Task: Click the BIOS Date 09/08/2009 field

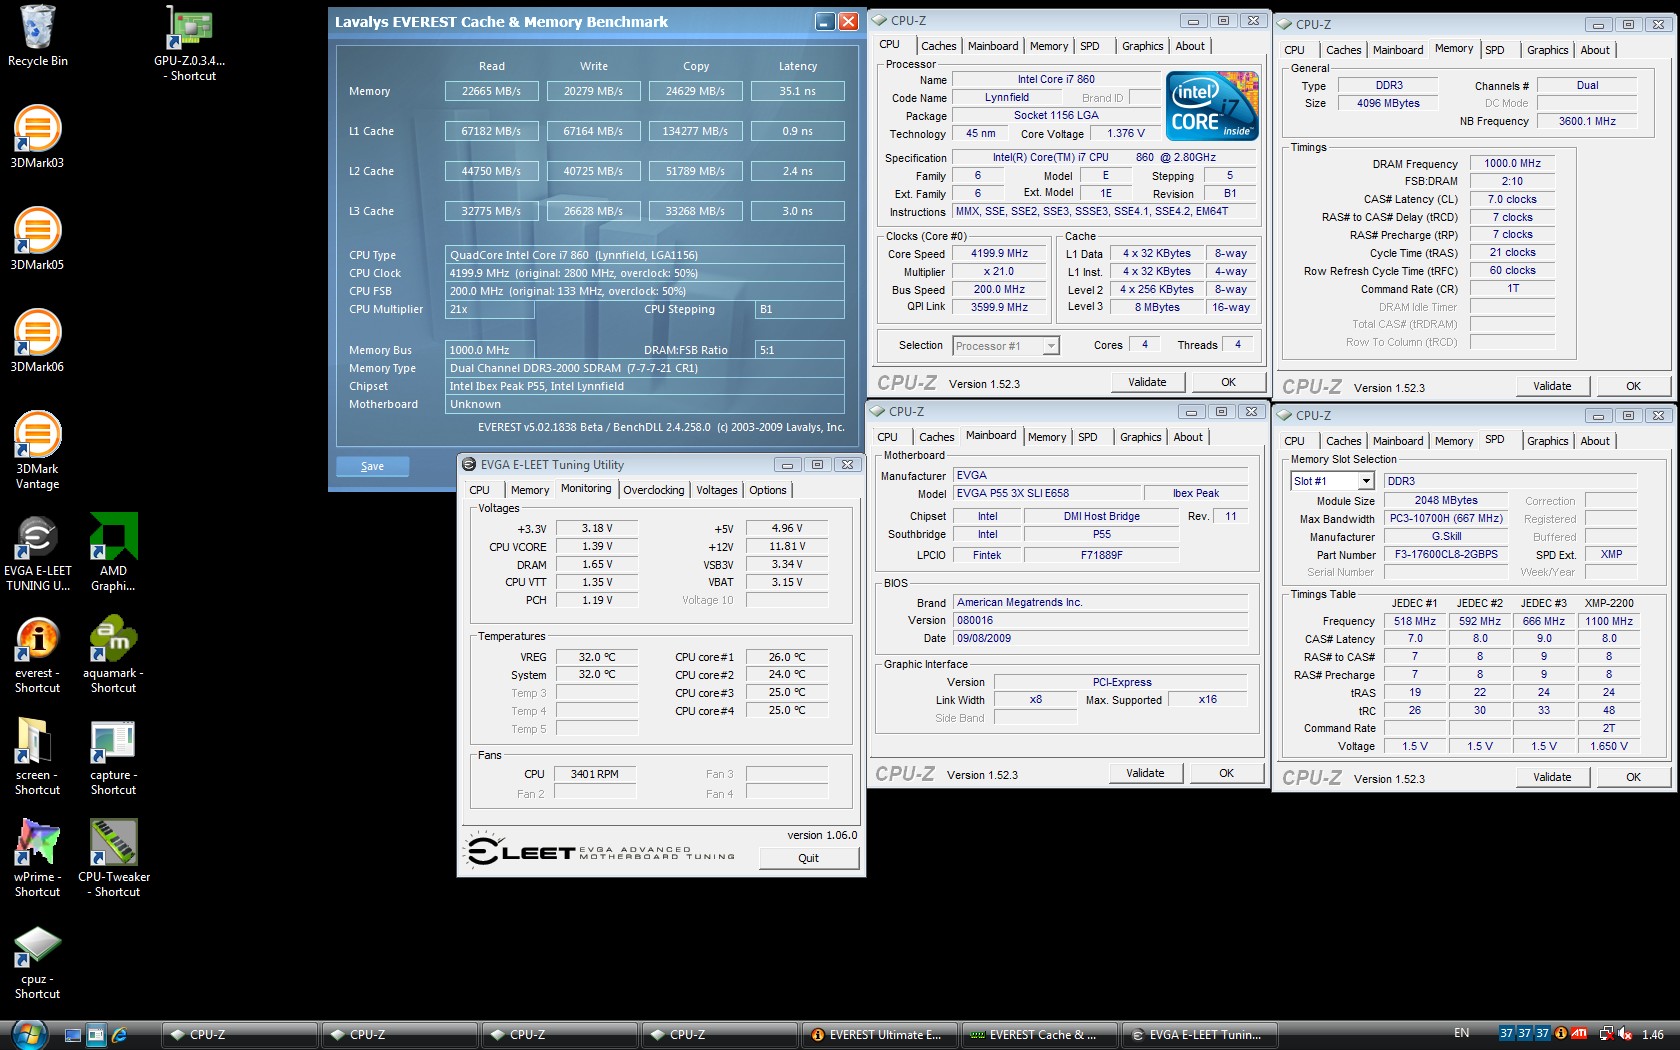Action: click(1101, 638)
